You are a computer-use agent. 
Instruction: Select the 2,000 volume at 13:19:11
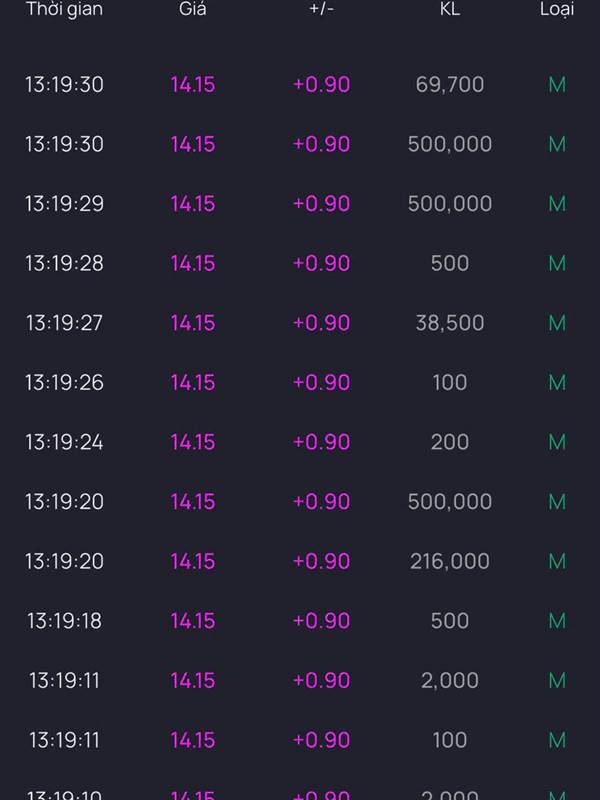click(x=450, y=681)
